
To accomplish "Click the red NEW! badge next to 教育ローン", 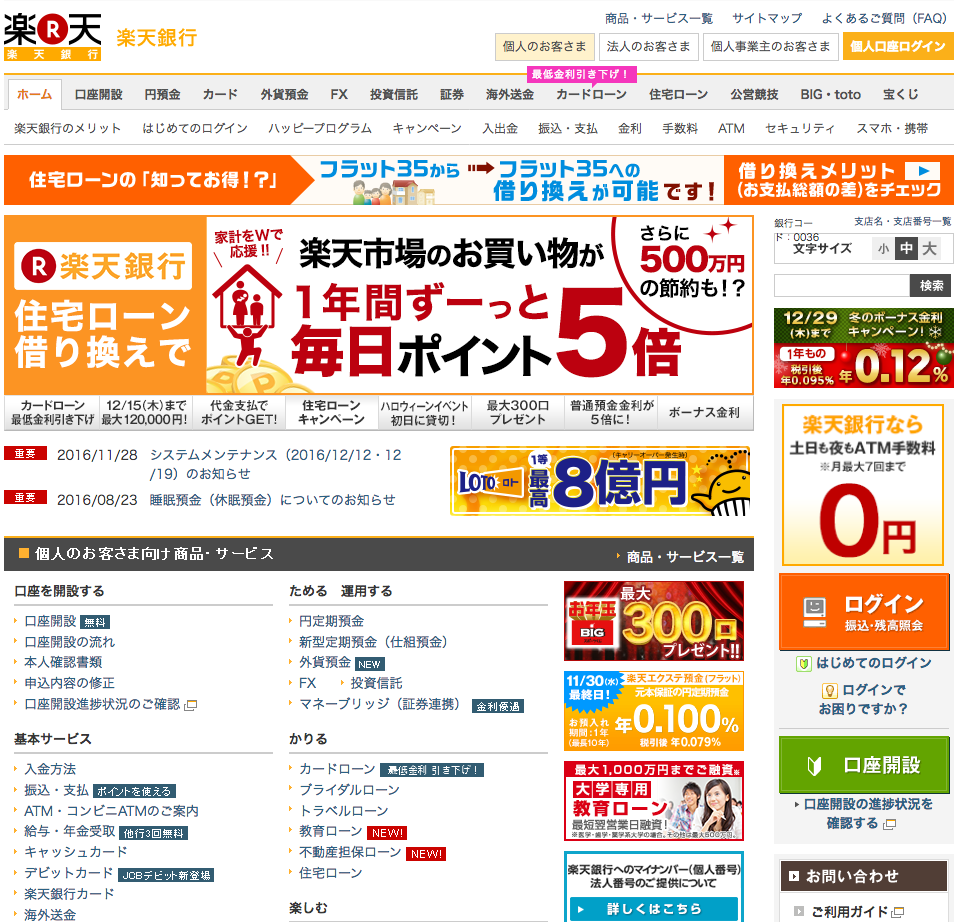I will pos(387,832).
